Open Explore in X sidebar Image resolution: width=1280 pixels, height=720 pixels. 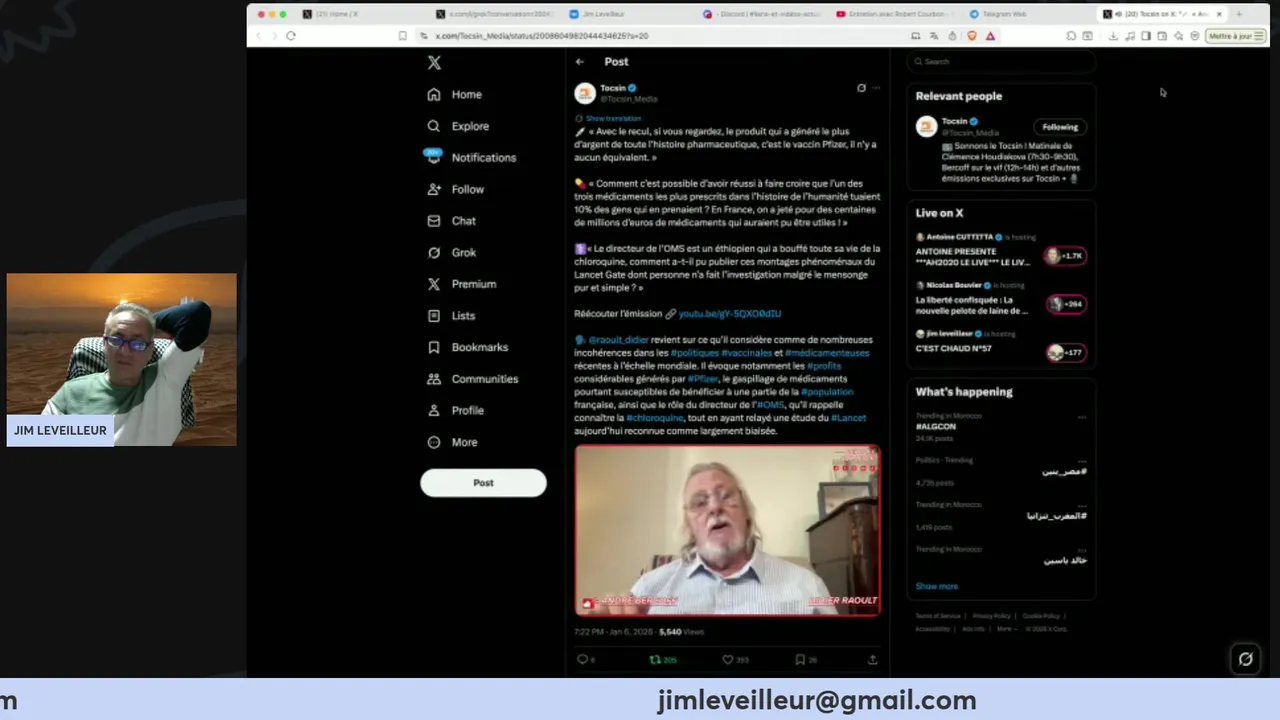point(458,126)
